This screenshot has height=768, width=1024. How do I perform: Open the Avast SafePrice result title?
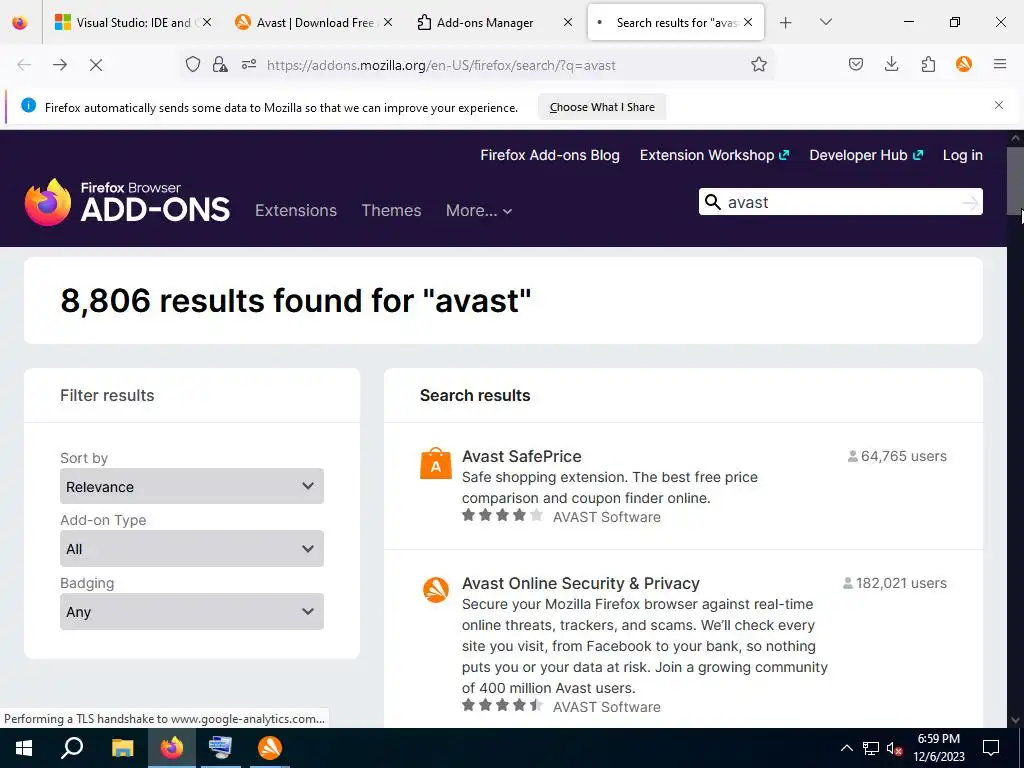pos(521,456)
